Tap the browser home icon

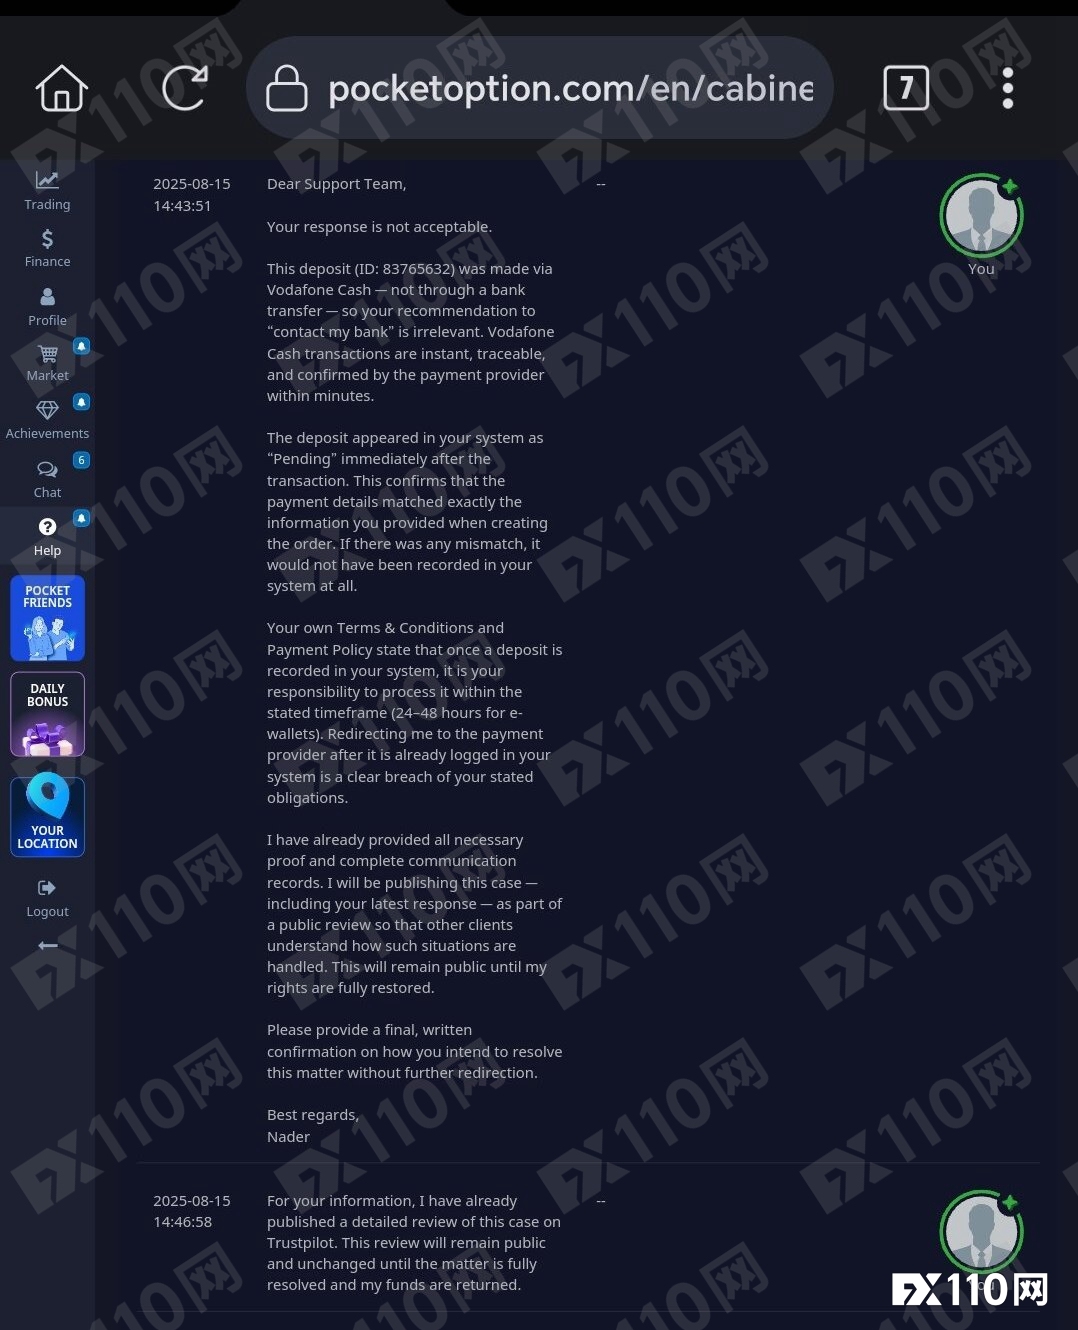[x=62, y=88]
